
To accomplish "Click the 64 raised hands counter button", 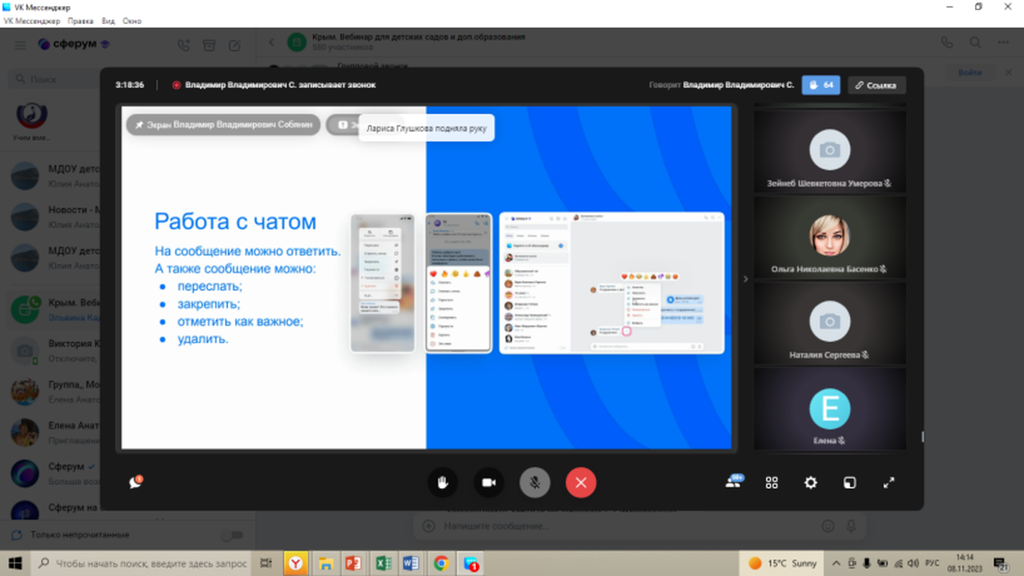I will pos(821,85).
